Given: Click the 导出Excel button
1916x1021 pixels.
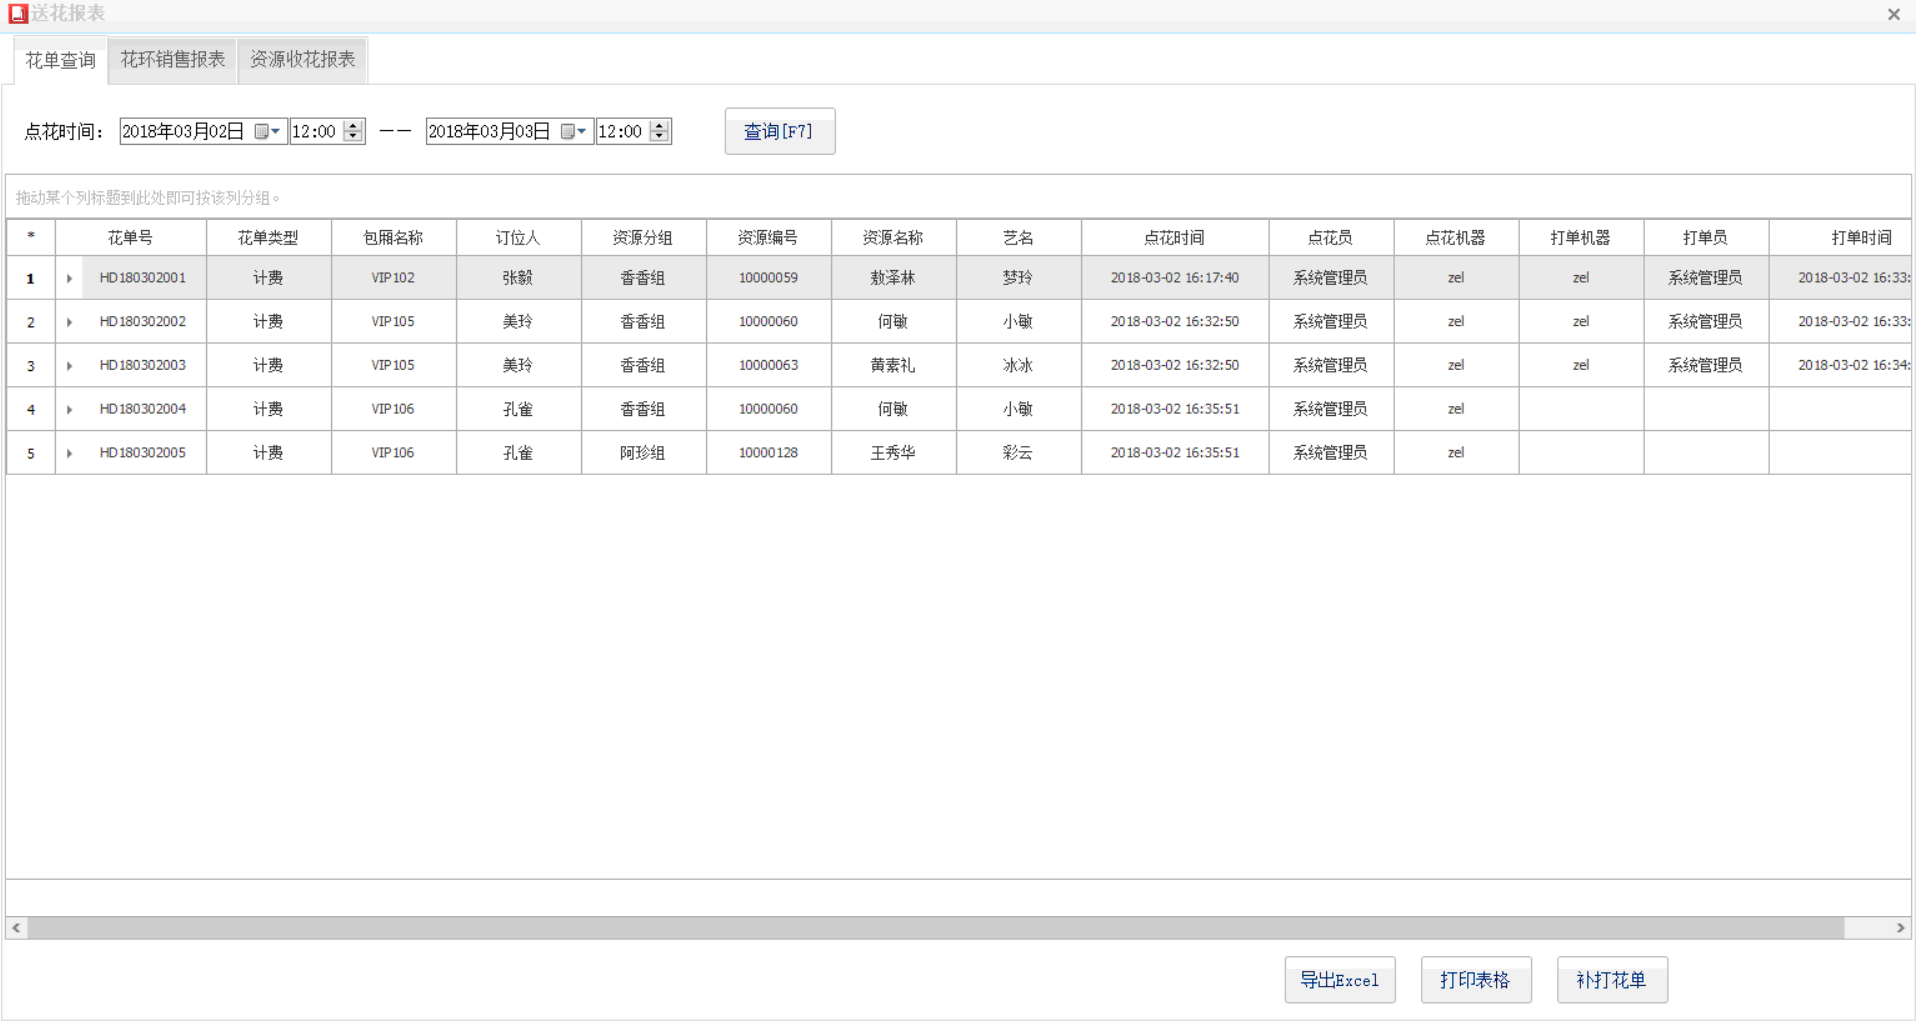Looking at the screenshot, I should click(1339, 980).
